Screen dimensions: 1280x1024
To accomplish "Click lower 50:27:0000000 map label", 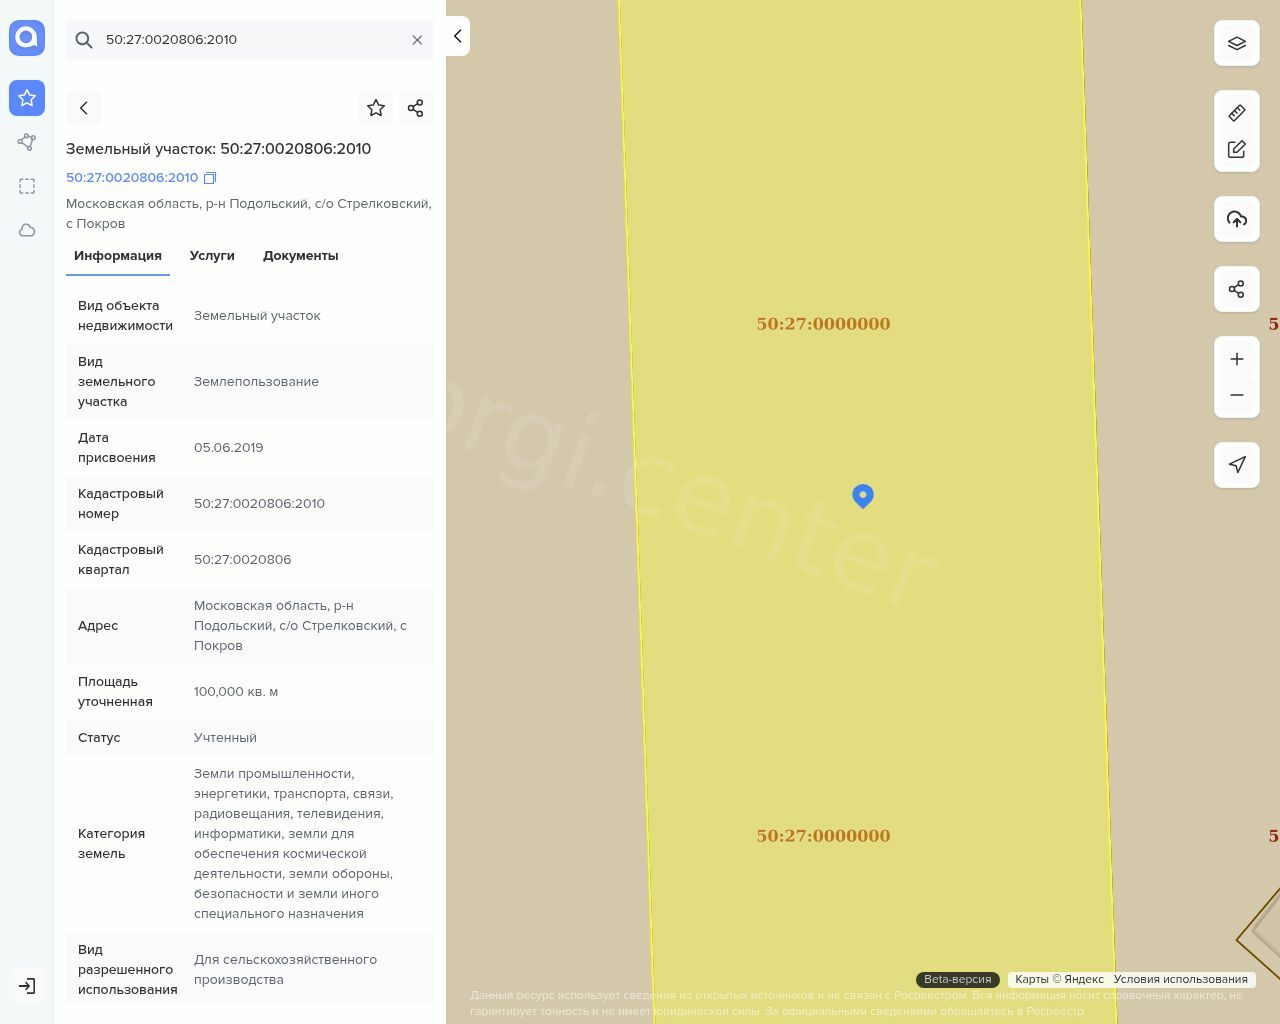I will pyautogui.click(x=823, y=836).
